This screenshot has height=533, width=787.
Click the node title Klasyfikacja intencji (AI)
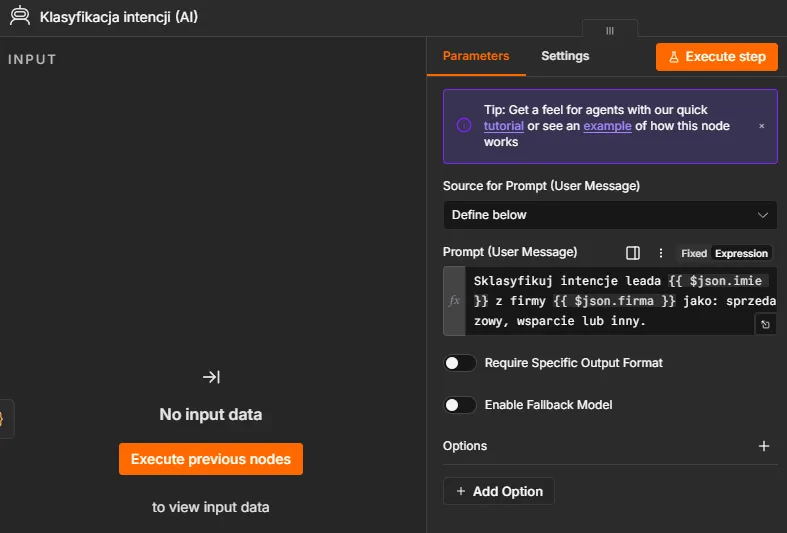coord(119,17)
